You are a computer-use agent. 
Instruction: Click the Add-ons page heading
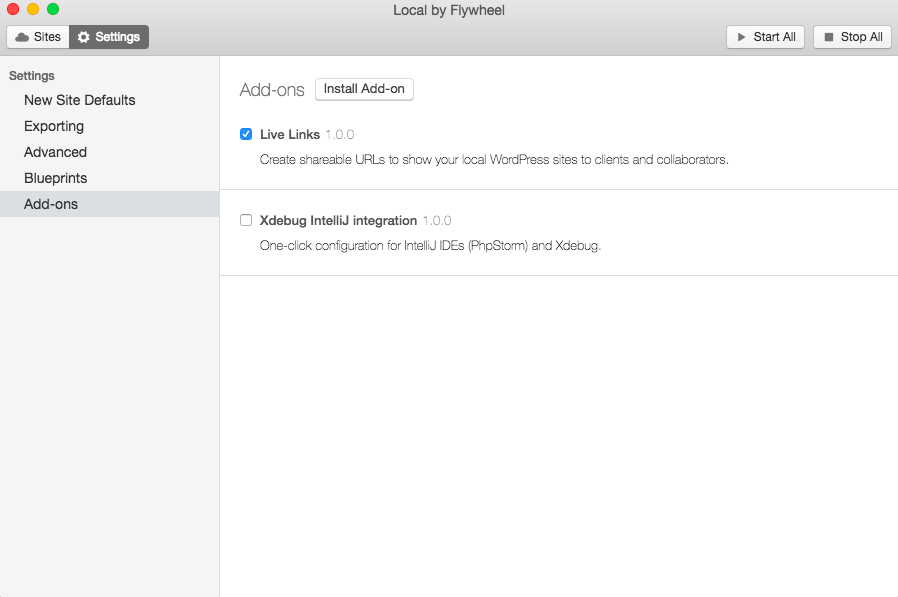(x=272, y=90)
